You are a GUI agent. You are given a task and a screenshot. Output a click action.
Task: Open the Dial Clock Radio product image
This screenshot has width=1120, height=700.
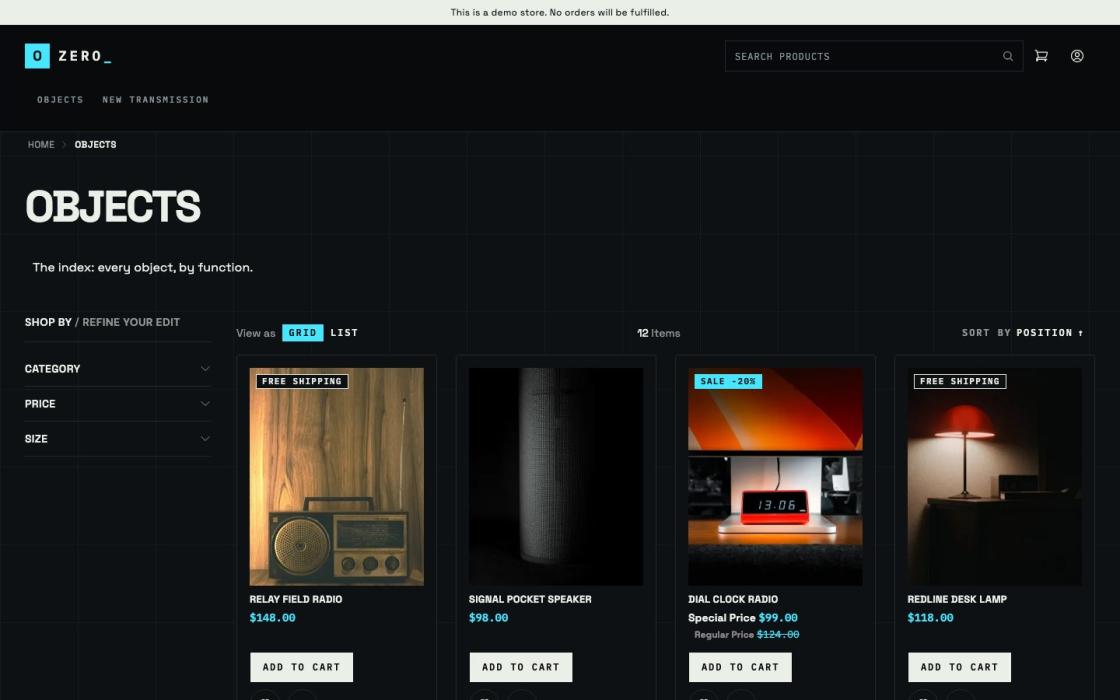775,476
